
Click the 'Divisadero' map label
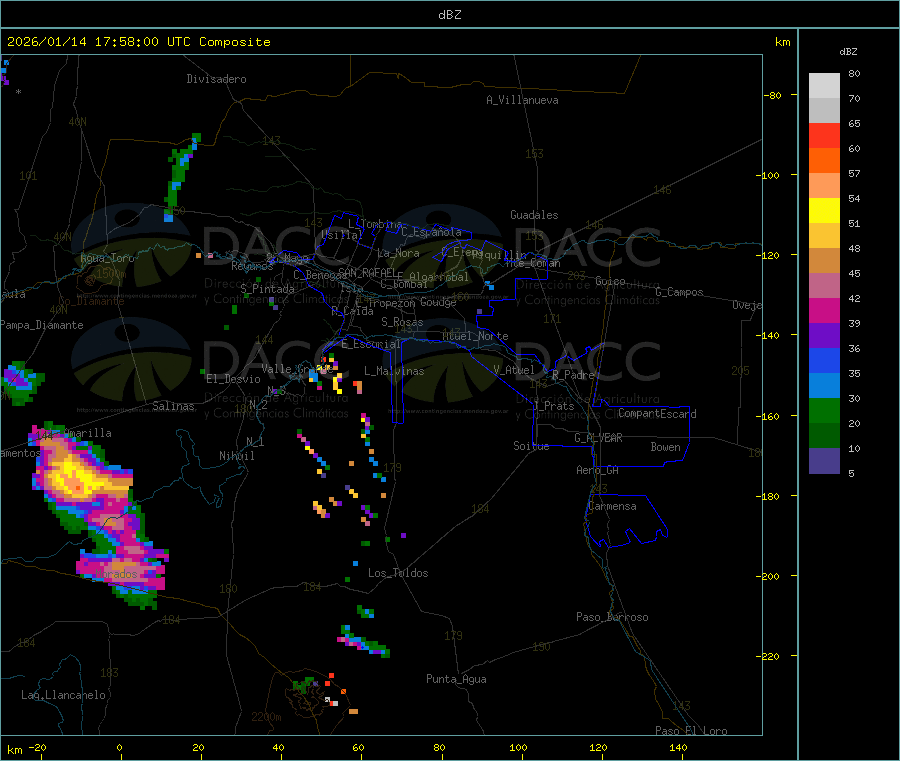[216, 79]
